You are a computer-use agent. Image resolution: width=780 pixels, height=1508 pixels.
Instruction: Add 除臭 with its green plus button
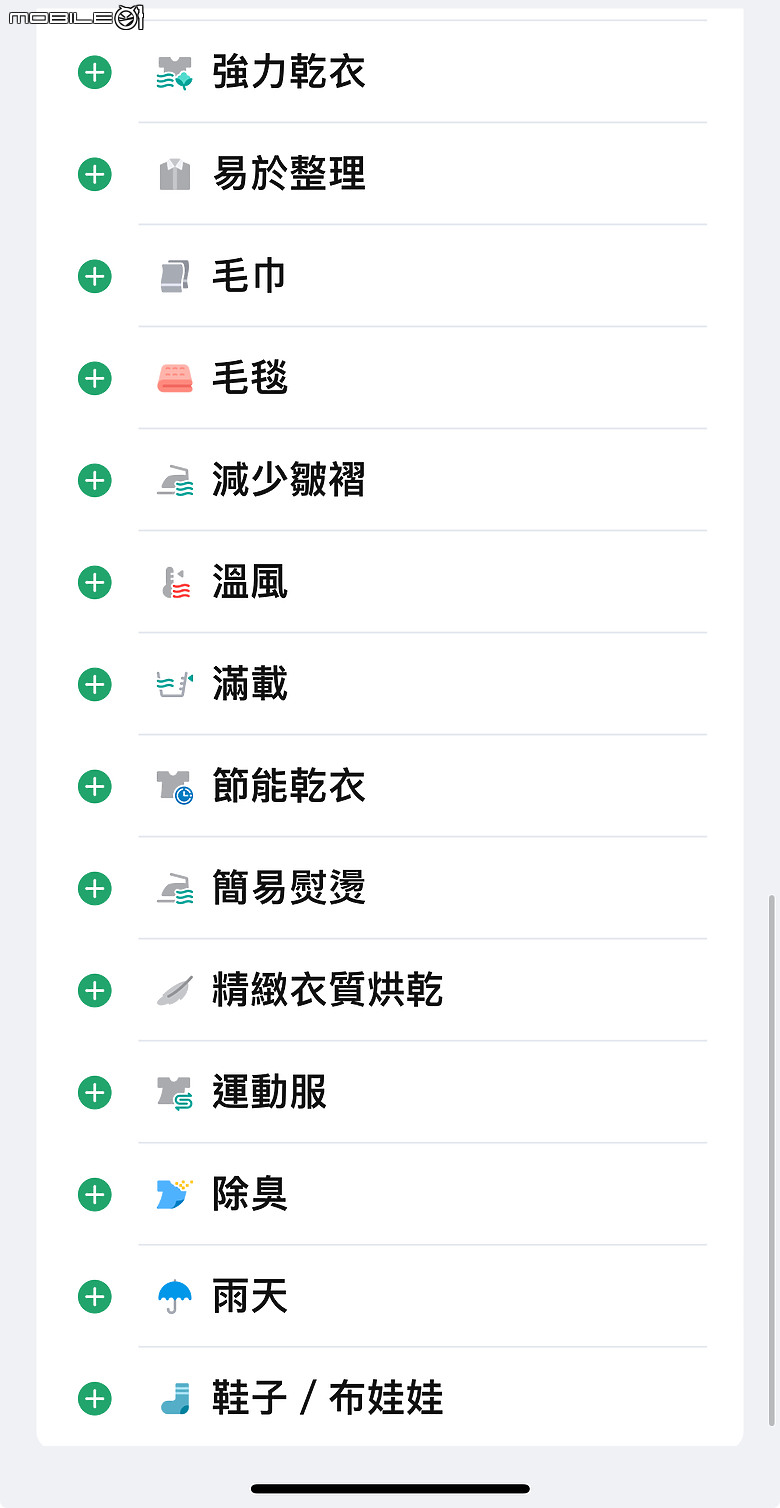pos(95,1195)
